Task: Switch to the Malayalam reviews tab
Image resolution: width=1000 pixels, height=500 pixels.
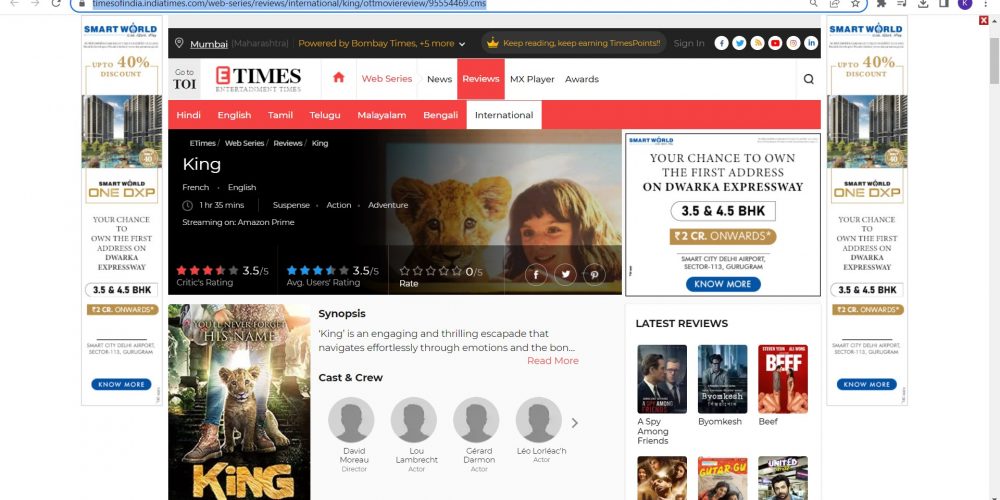Action: pyautogui.click(x=381, y=115)
